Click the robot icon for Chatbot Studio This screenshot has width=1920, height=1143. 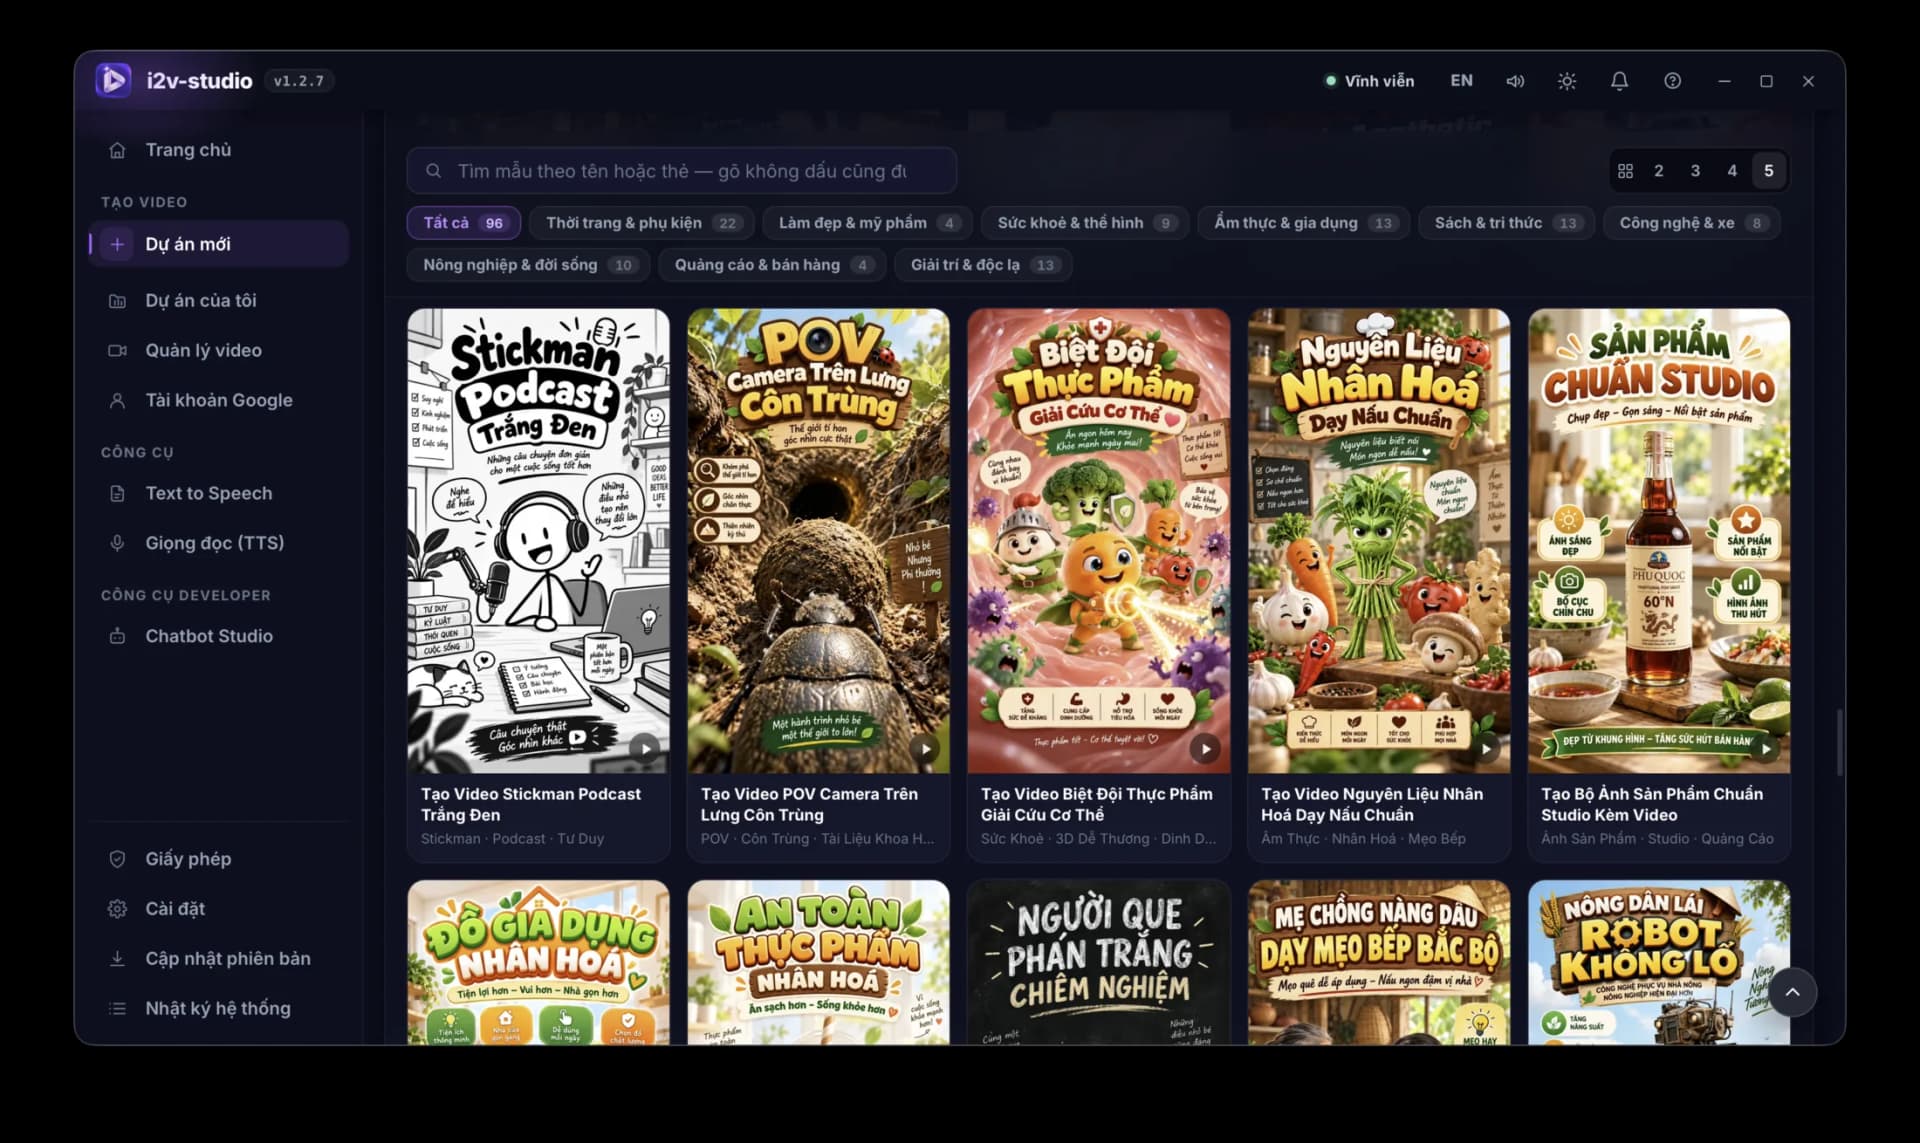click(x=117, y=636)
